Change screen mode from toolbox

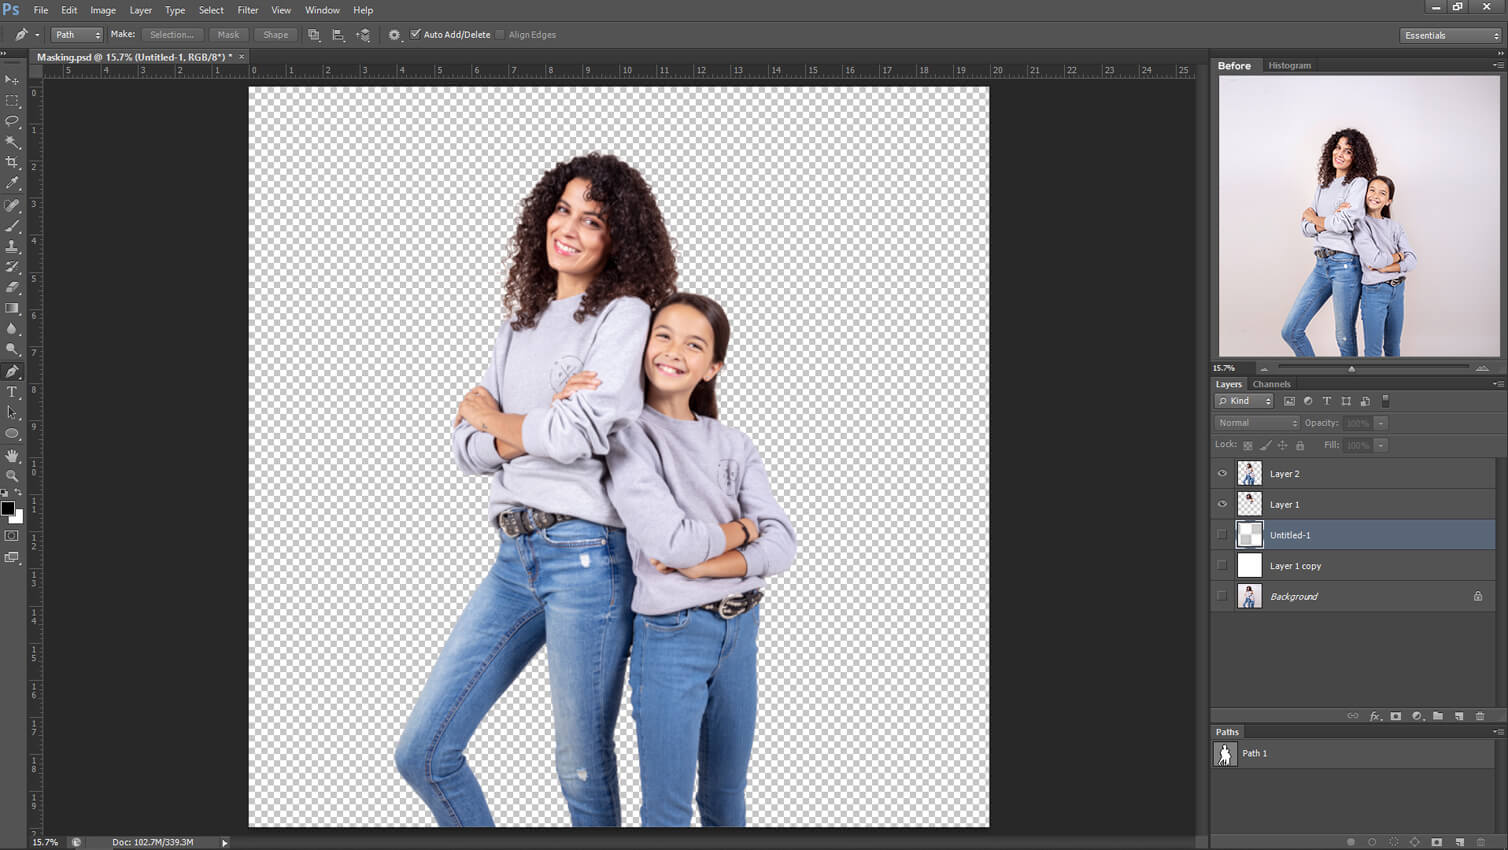12,558
